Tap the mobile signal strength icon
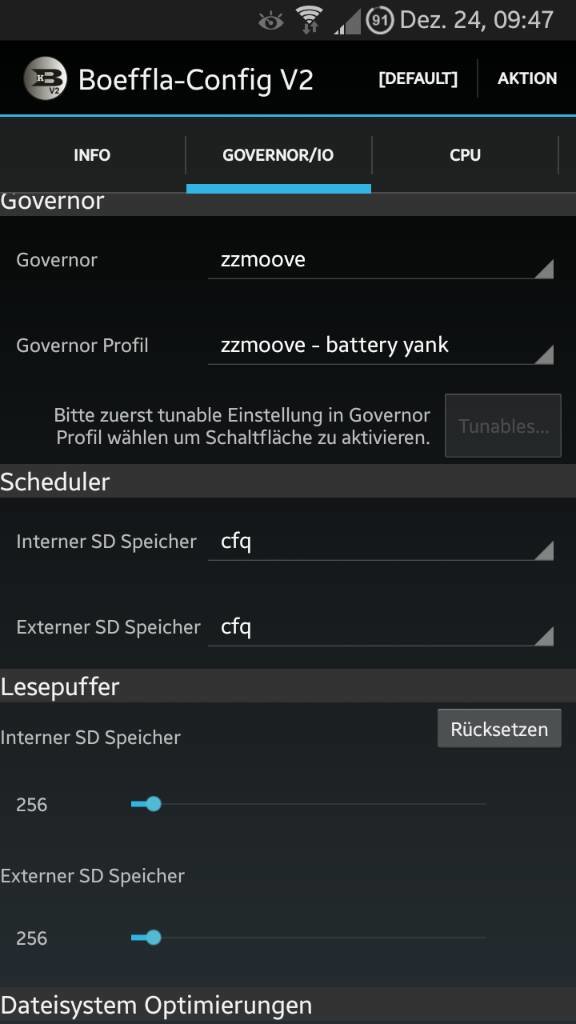The image size is (576, 1024). coord(347,22)
